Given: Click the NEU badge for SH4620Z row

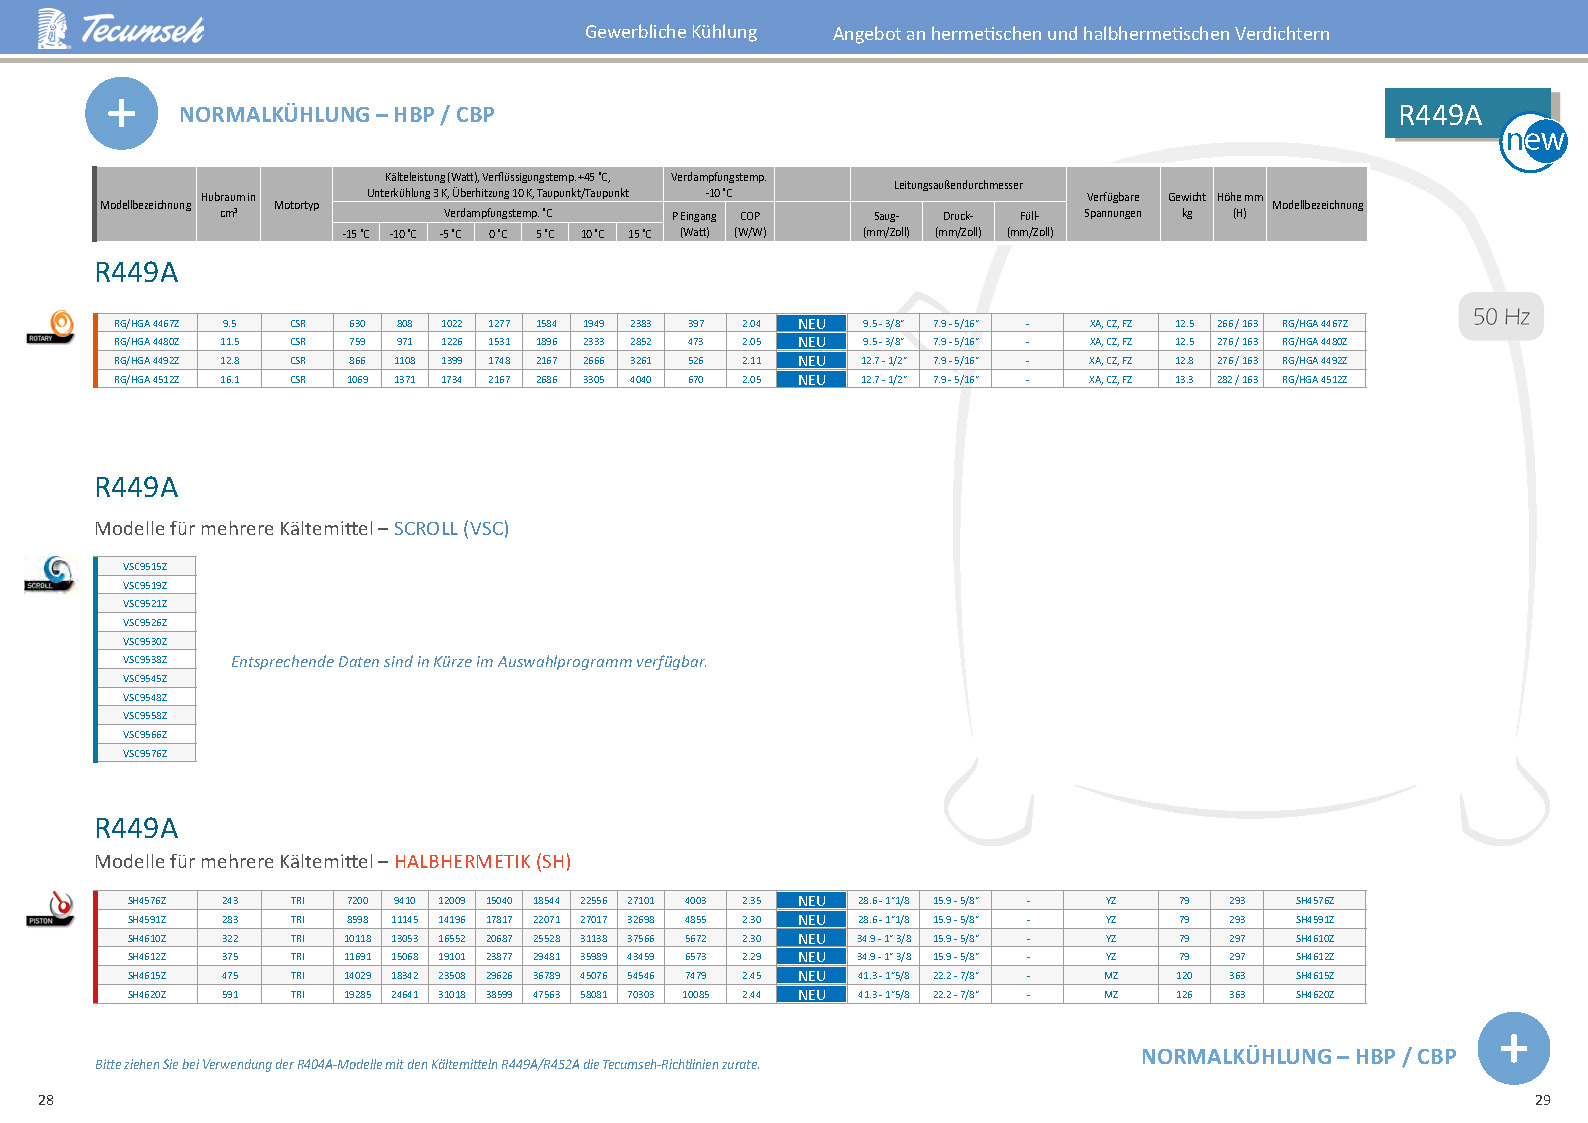Looking at the screenshot, I should [x=811, y=995].
